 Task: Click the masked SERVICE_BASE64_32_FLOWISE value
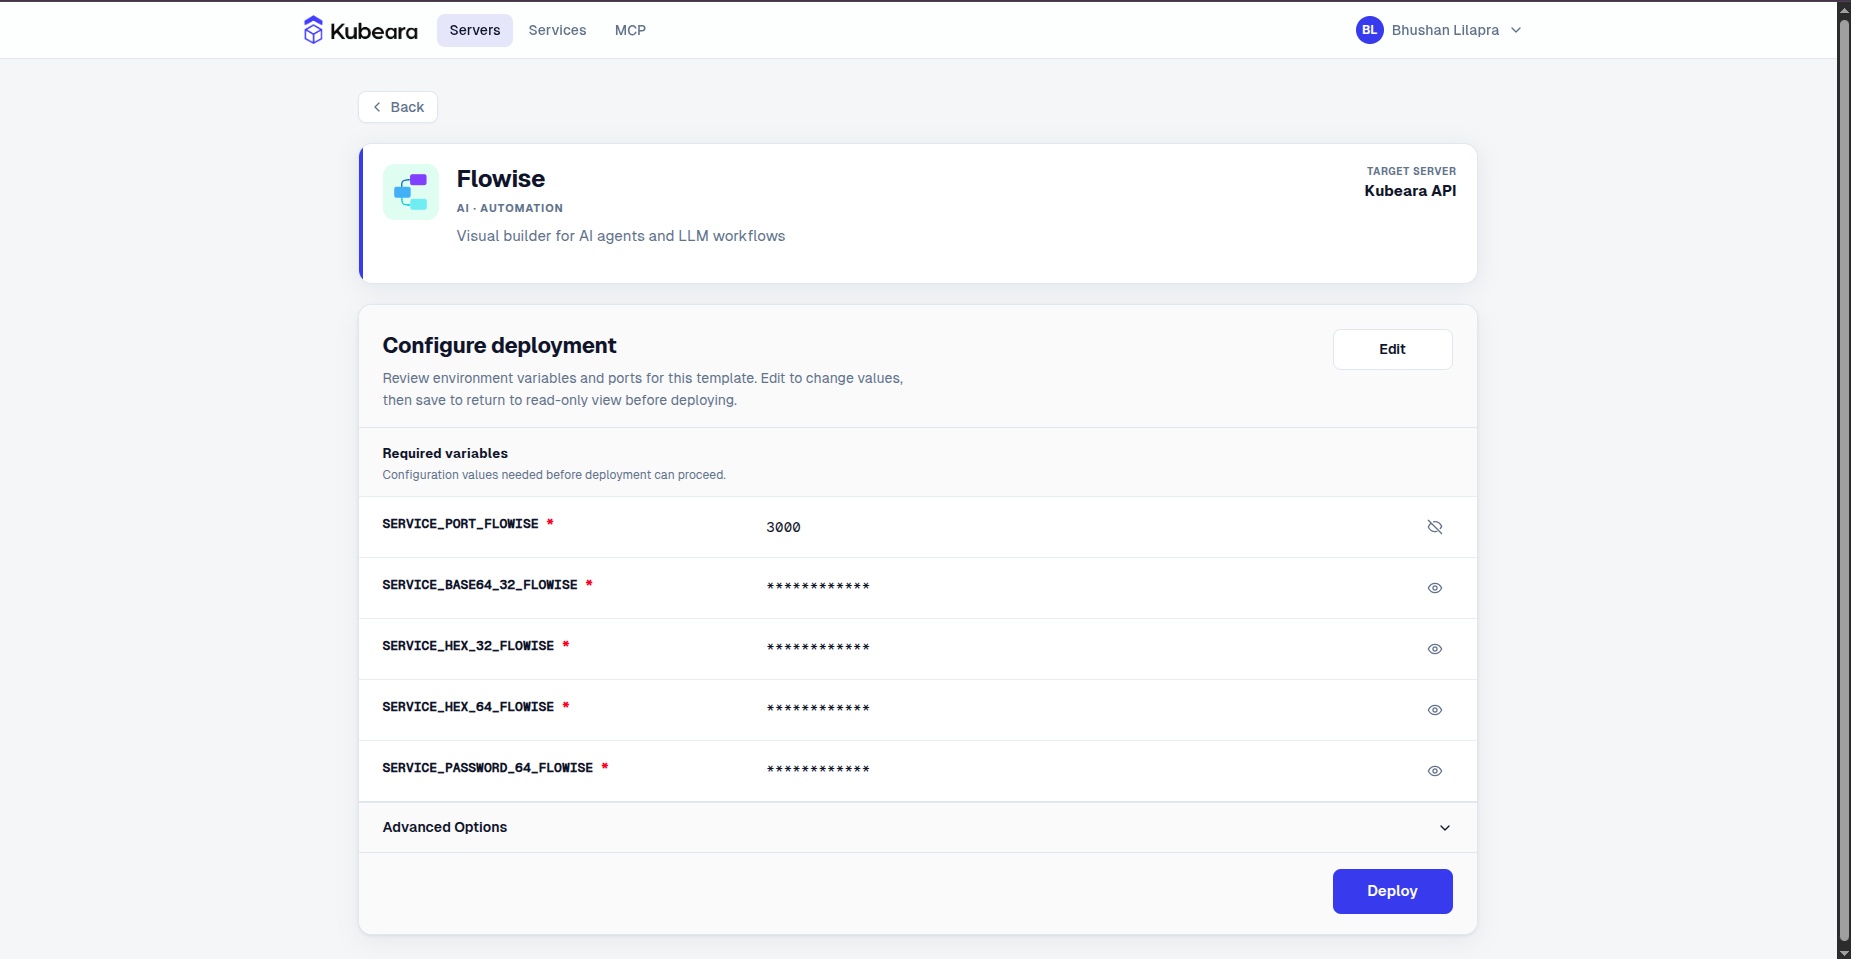coord(818,587)
